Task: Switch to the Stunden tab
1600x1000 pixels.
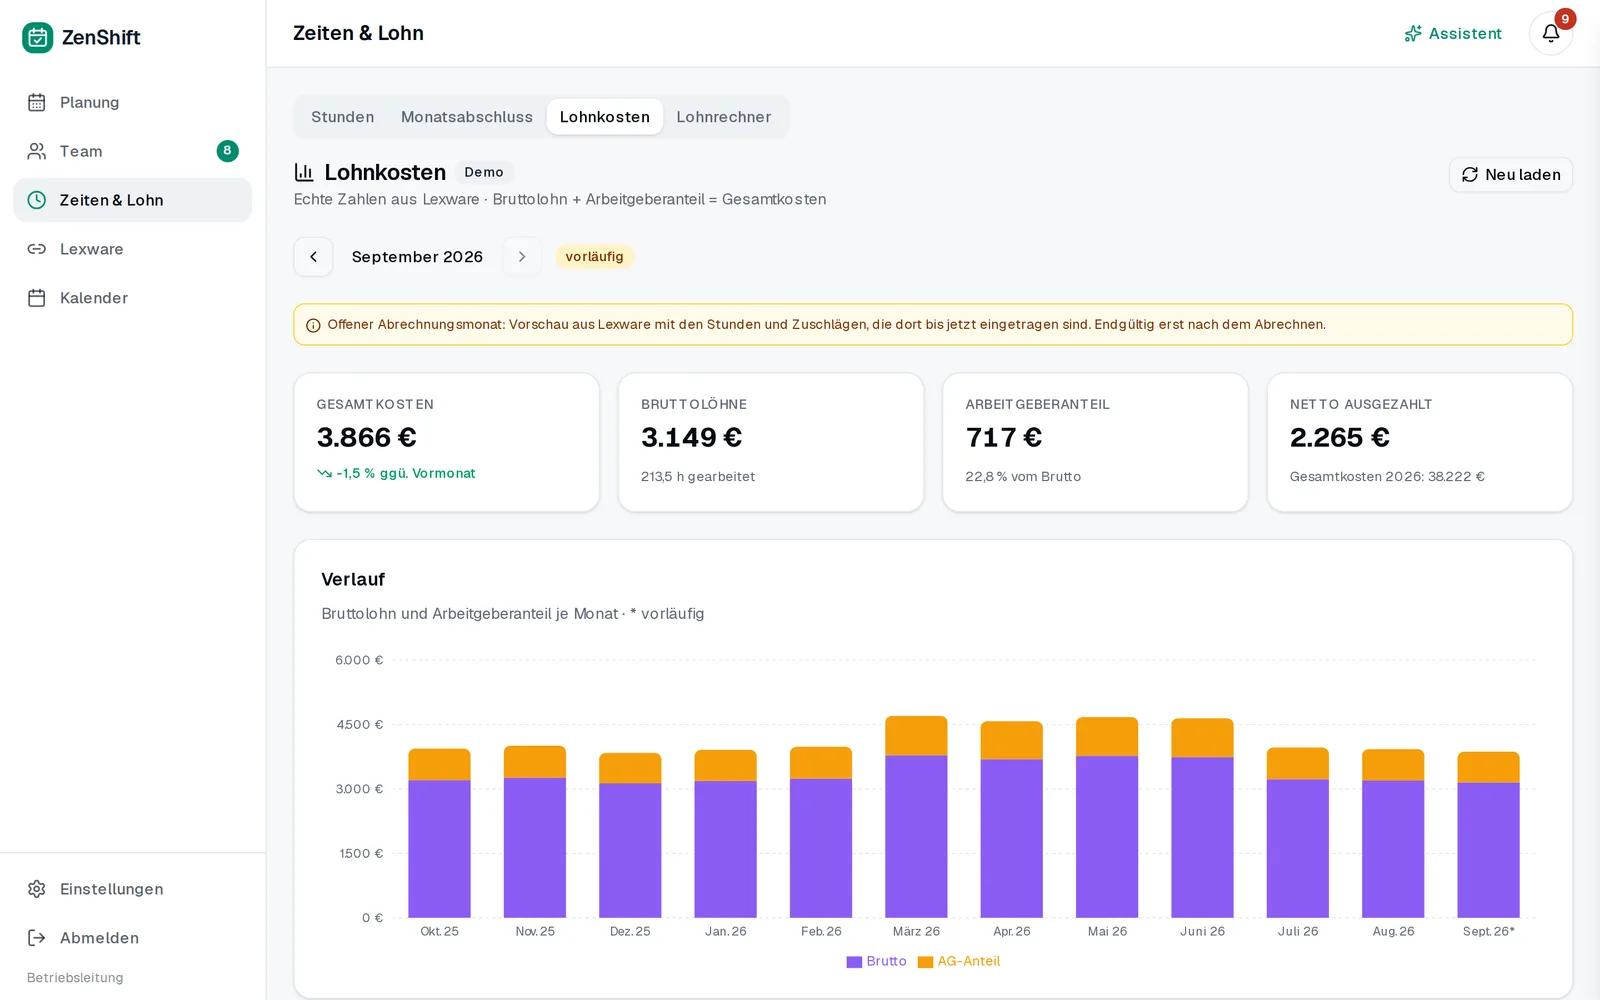Action: 342,117
